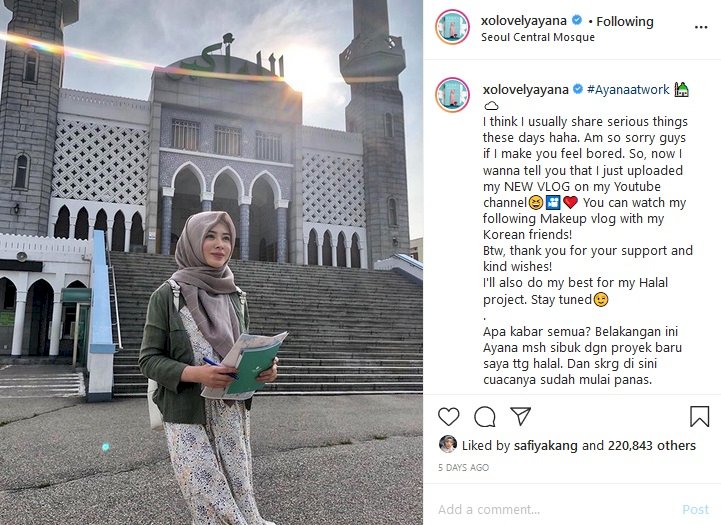Save post with the bookmark icon

pos(699,416)
